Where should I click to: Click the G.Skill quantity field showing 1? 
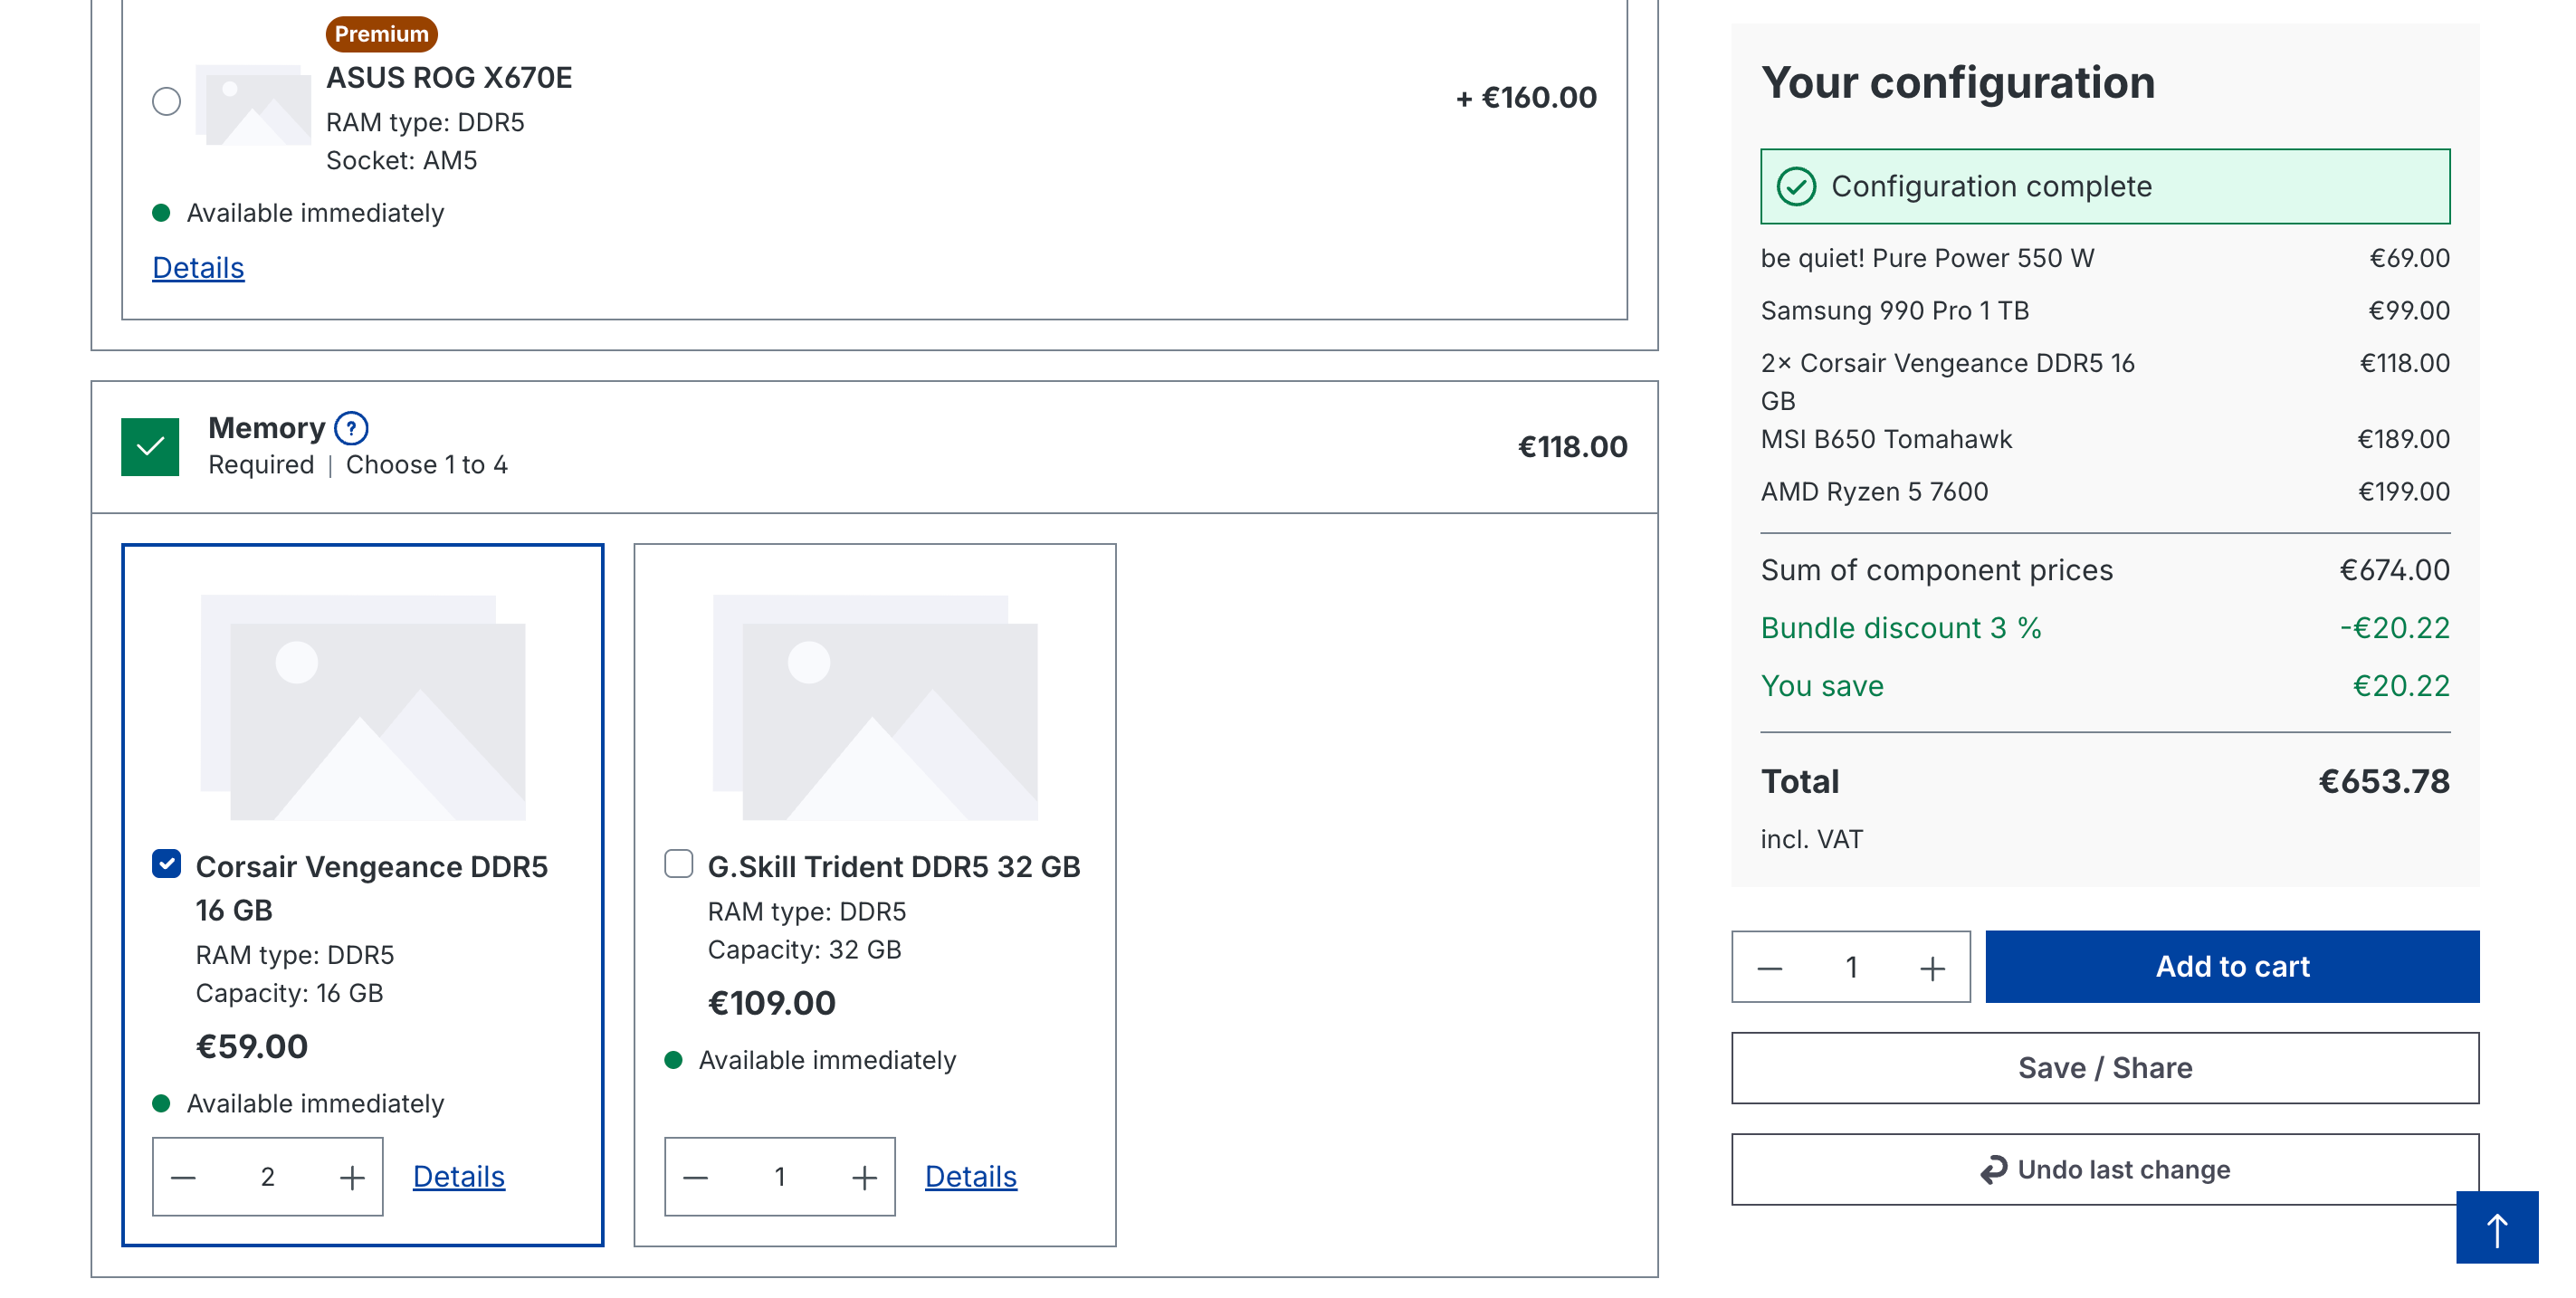[780, 1177]
